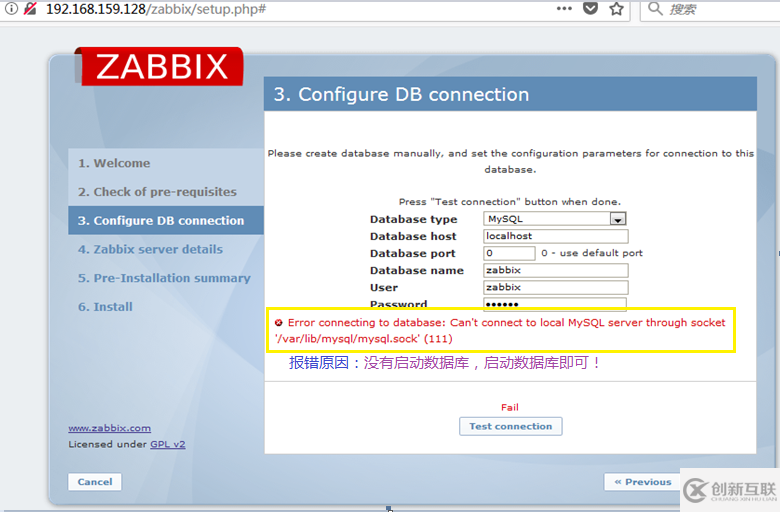Select step 2. Check of pre-requisites
This screenshot has width=780, height=512.
157,192
